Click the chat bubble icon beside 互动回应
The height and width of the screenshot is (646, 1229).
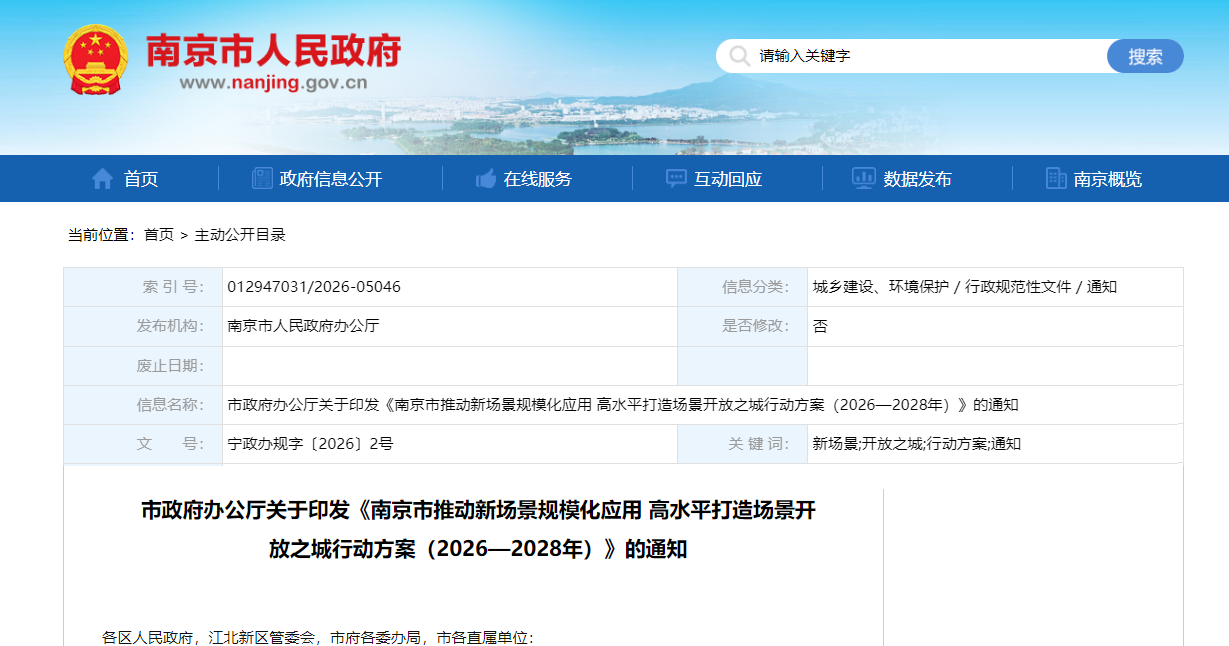676,179
